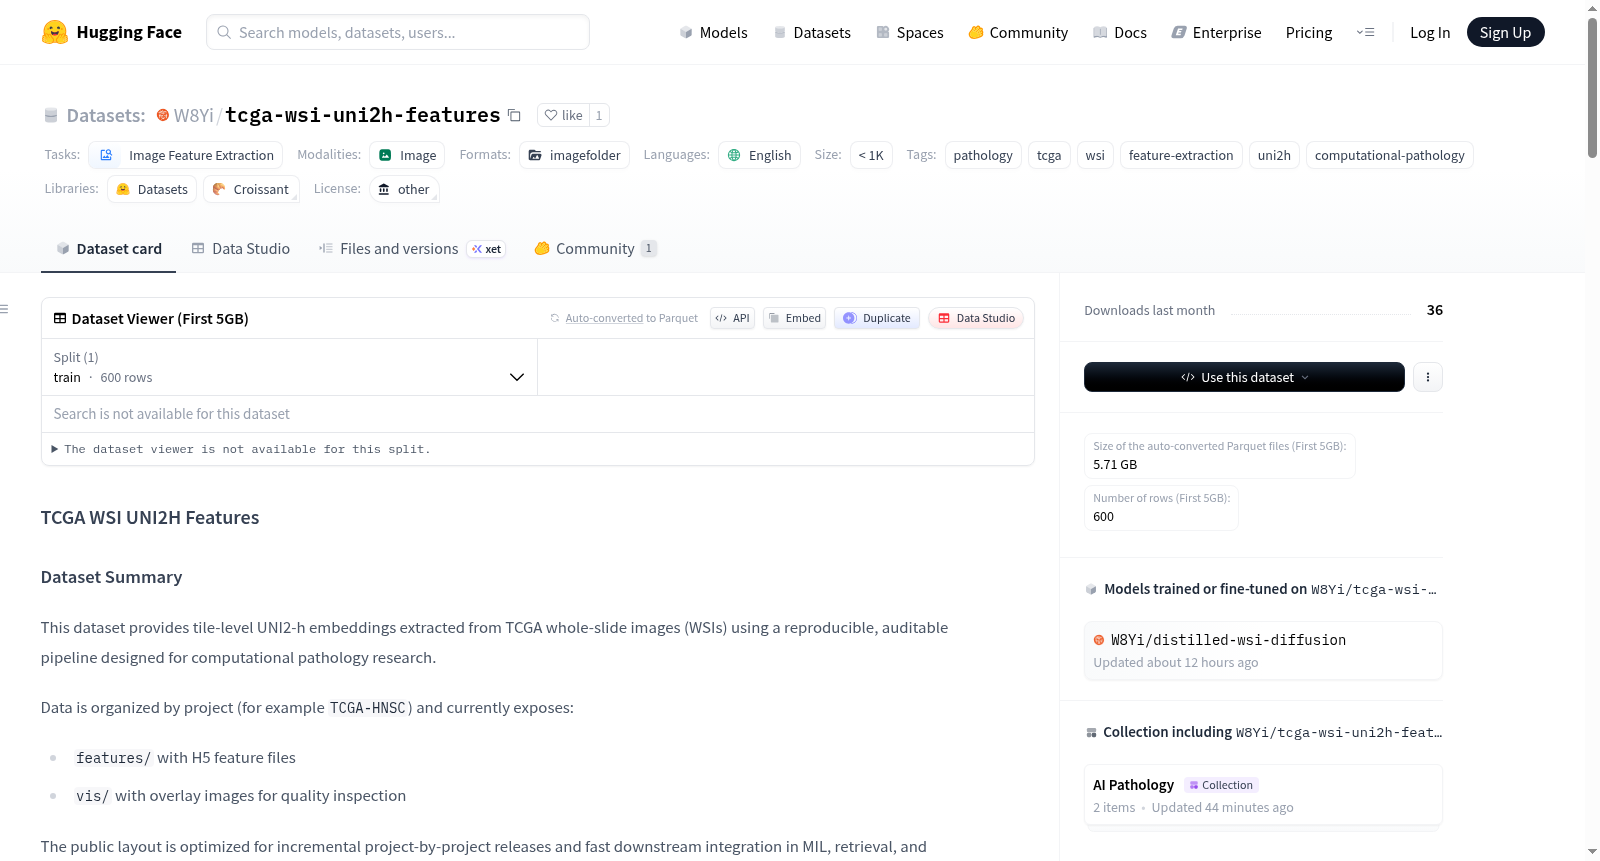Go to Datasets in top navigation
The width and height of the screenshot is (1600, 861).
[x=811, y=32]
